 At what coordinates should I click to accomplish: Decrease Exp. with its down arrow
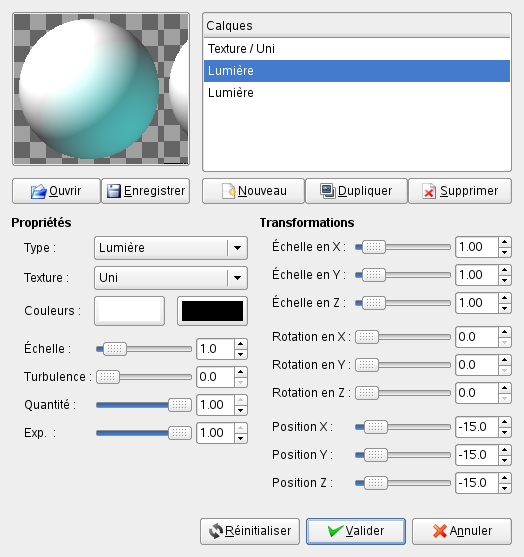[241, 438]
